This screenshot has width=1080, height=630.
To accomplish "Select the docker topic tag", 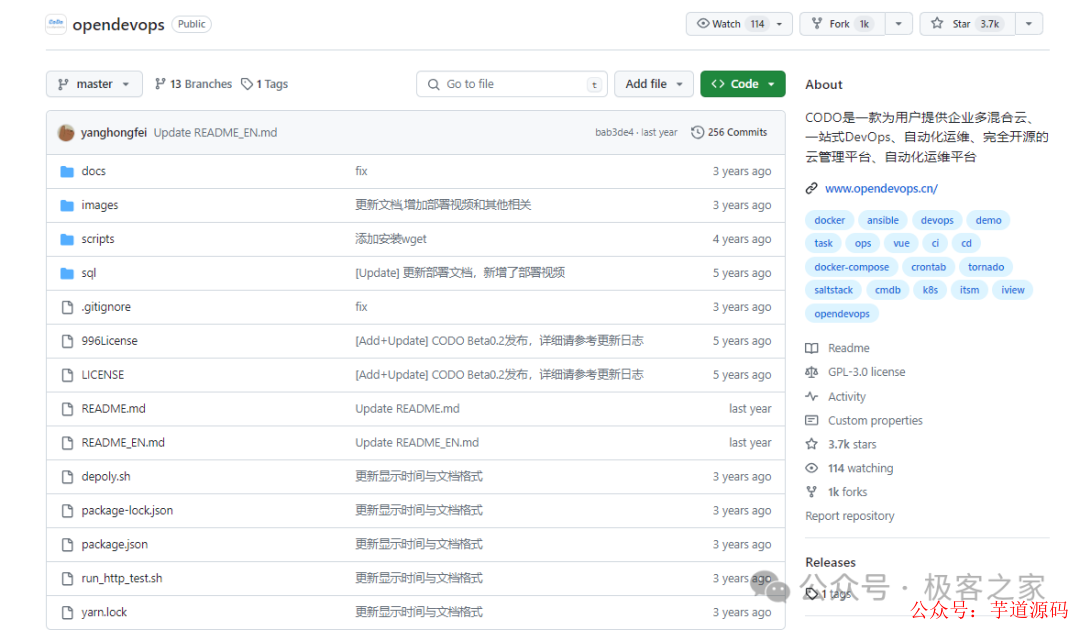I will [829, 220].
